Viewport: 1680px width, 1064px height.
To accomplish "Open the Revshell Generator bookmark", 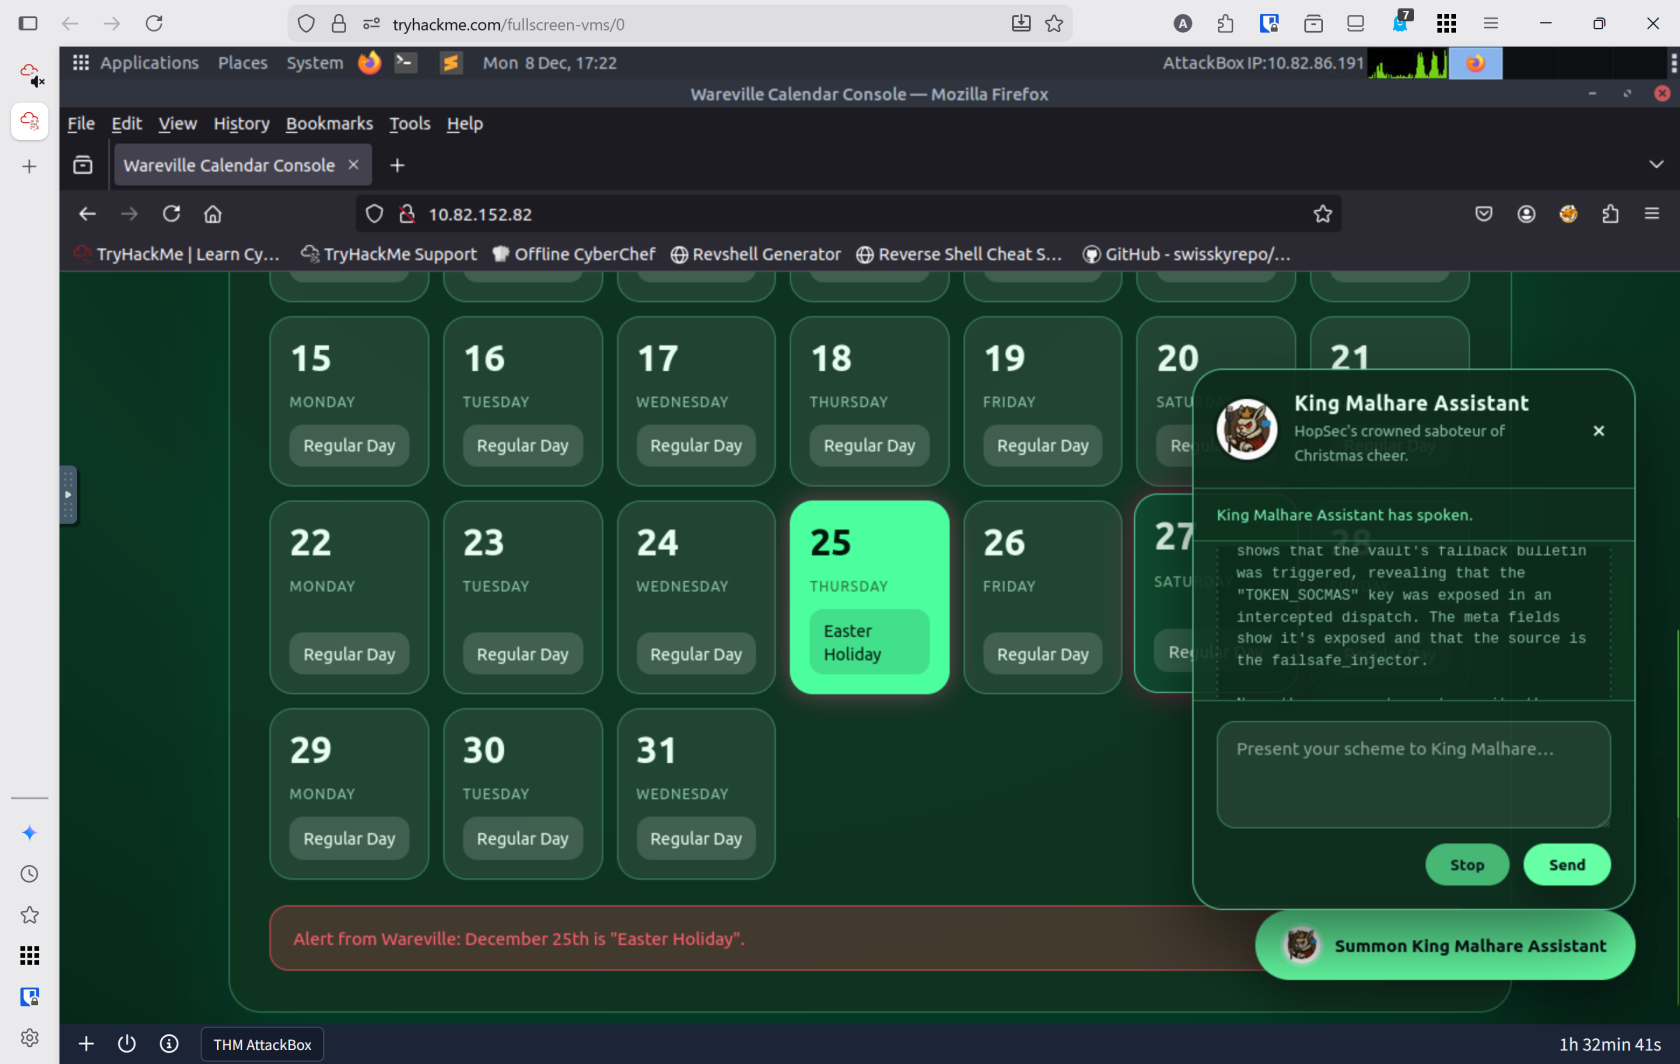I will coord(756,254).
